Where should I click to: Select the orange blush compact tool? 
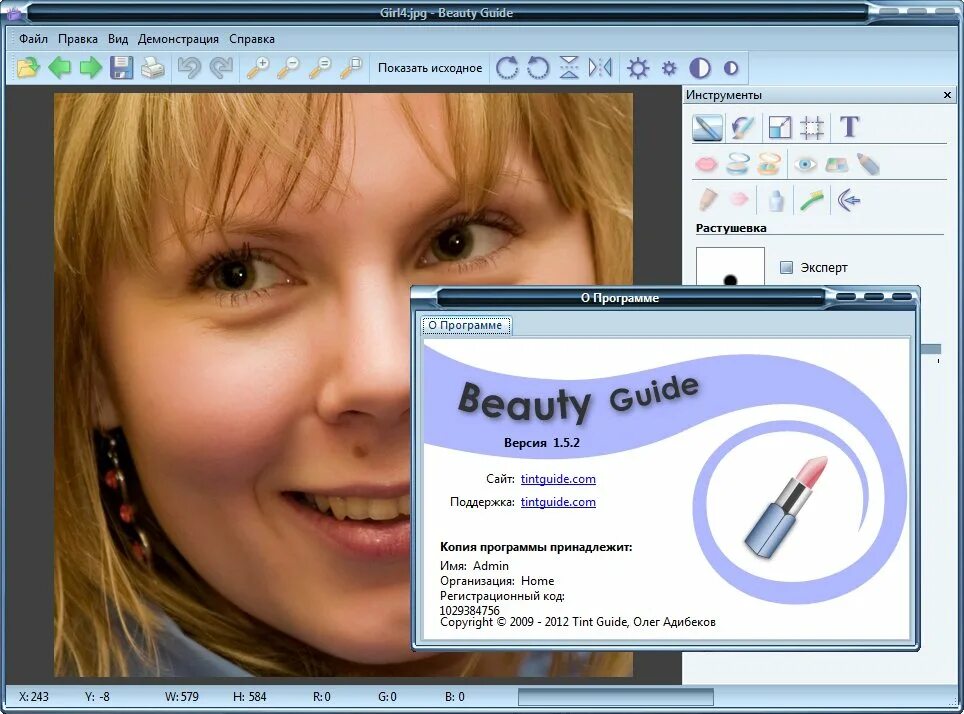[768, 164]
